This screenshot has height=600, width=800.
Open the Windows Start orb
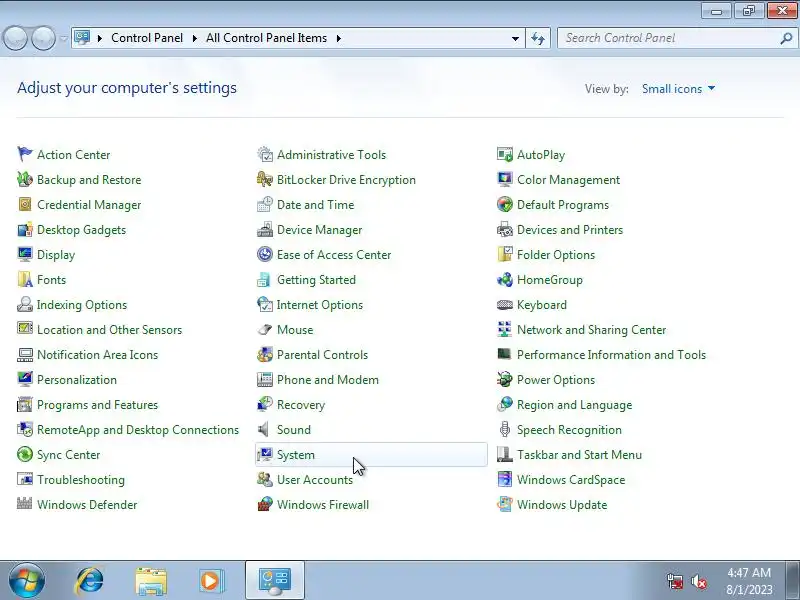[27, 580]
